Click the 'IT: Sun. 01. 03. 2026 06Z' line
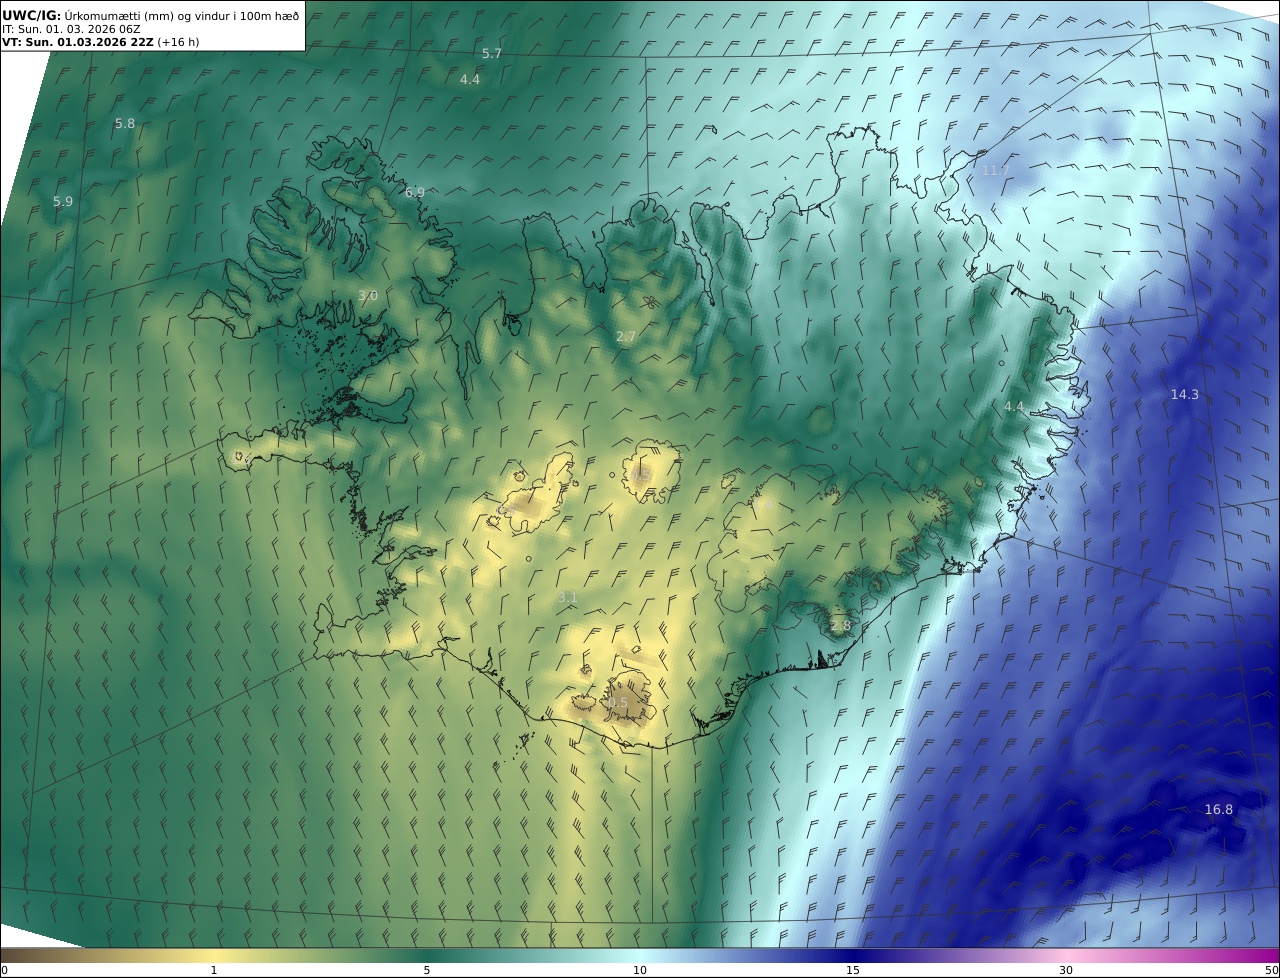Screen dimensions: 1280x978 point(71,29)
